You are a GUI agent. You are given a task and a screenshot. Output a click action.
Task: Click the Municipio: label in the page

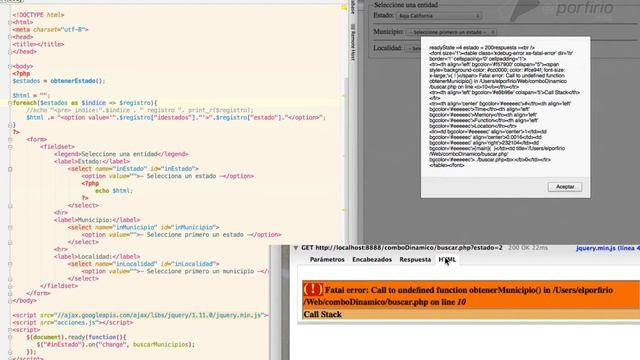(388, 31)
